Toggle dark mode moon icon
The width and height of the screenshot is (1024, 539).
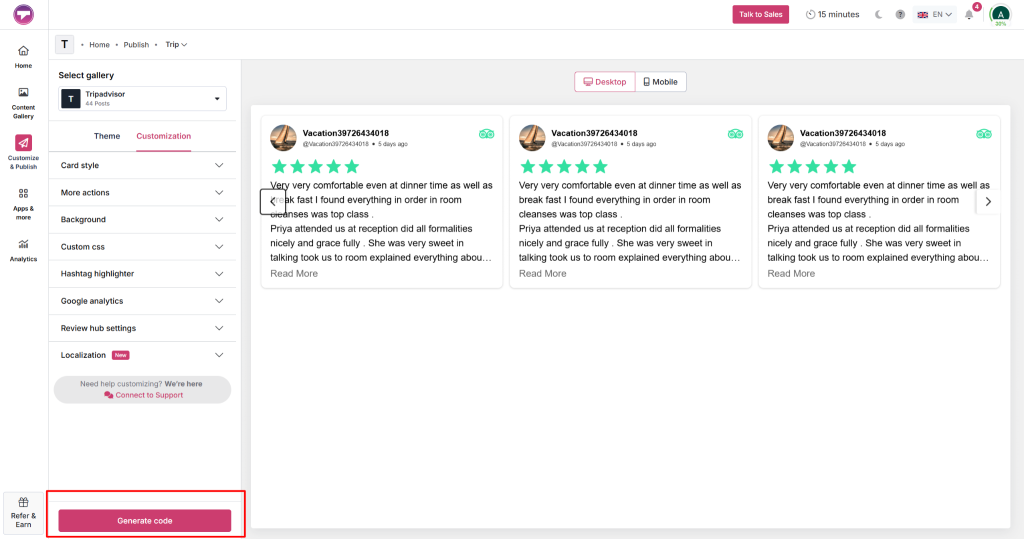pyautogui.click(x=878, y=14)
